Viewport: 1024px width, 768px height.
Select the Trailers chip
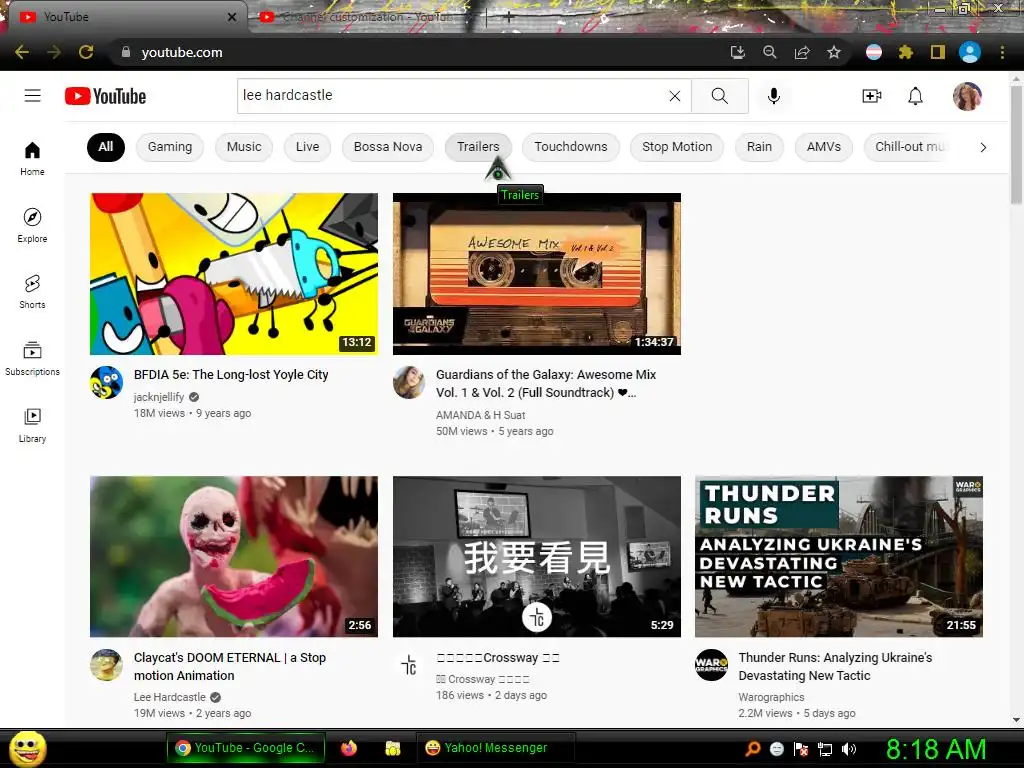pyautogui.click(x=478, y=147)
